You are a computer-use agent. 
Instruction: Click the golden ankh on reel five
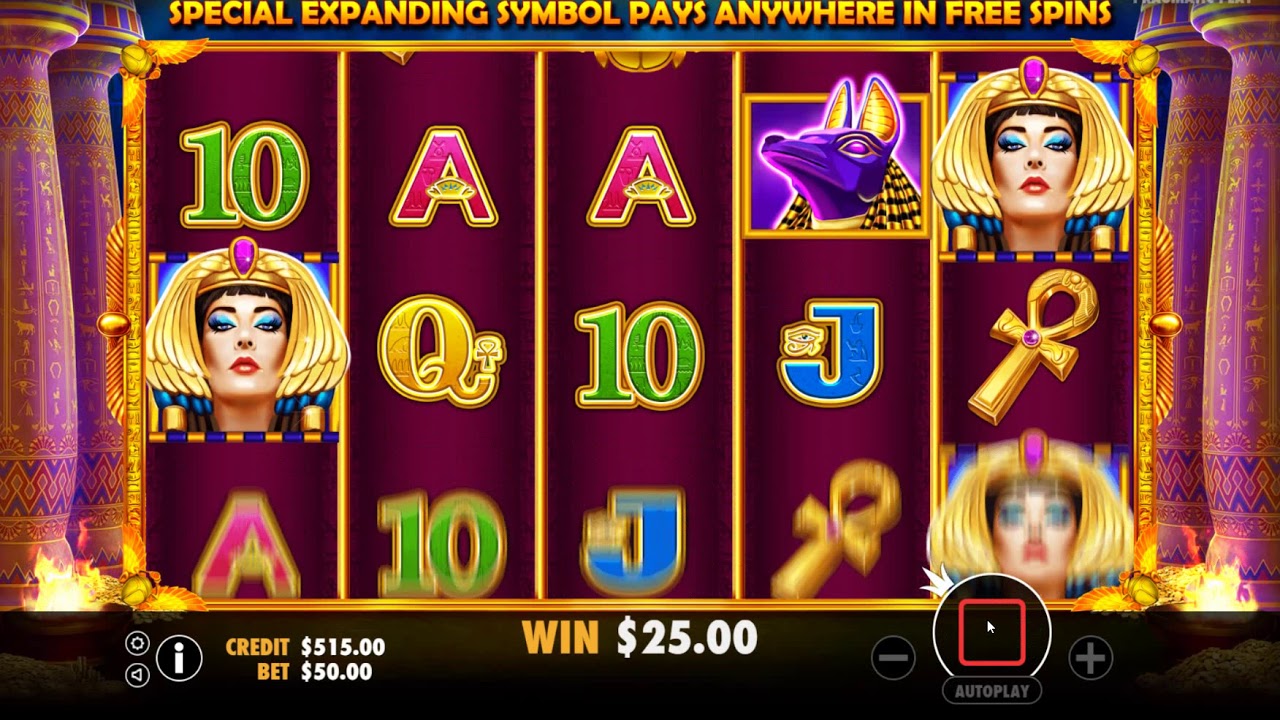[1036, 345]
